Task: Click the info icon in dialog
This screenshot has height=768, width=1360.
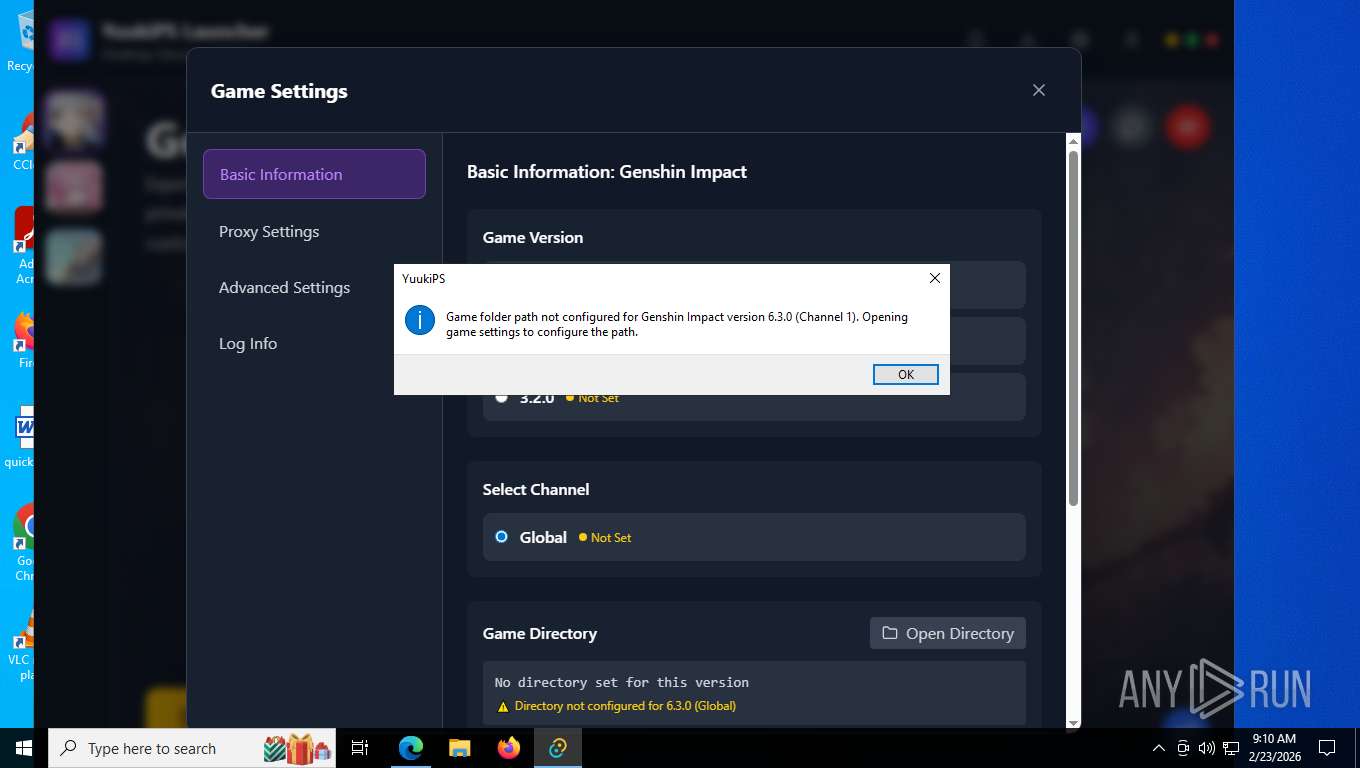Action: pyautogui.click(x=420, y=320)
